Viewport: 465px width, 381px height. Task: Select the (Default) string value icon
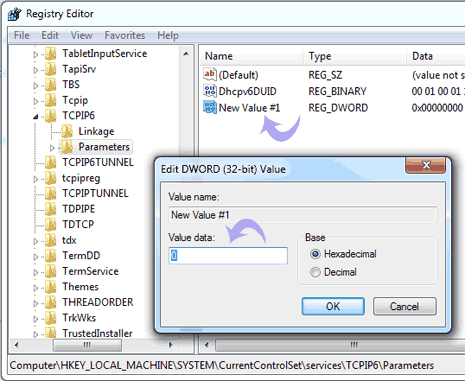[210, 74]
